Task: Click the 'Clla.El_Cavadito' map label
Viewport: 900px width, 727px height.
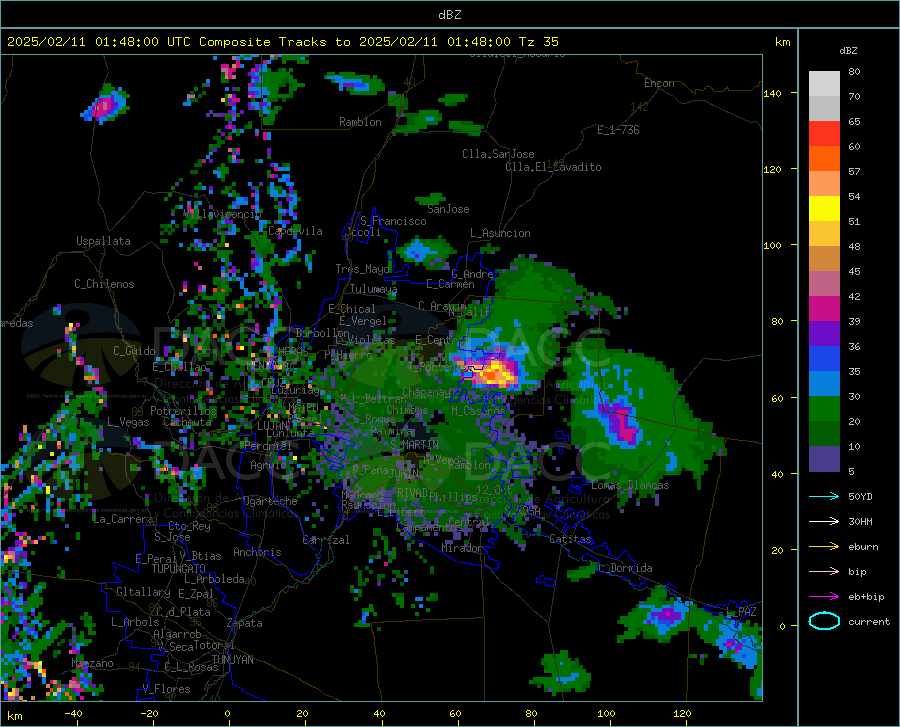Action: point(553,167)
